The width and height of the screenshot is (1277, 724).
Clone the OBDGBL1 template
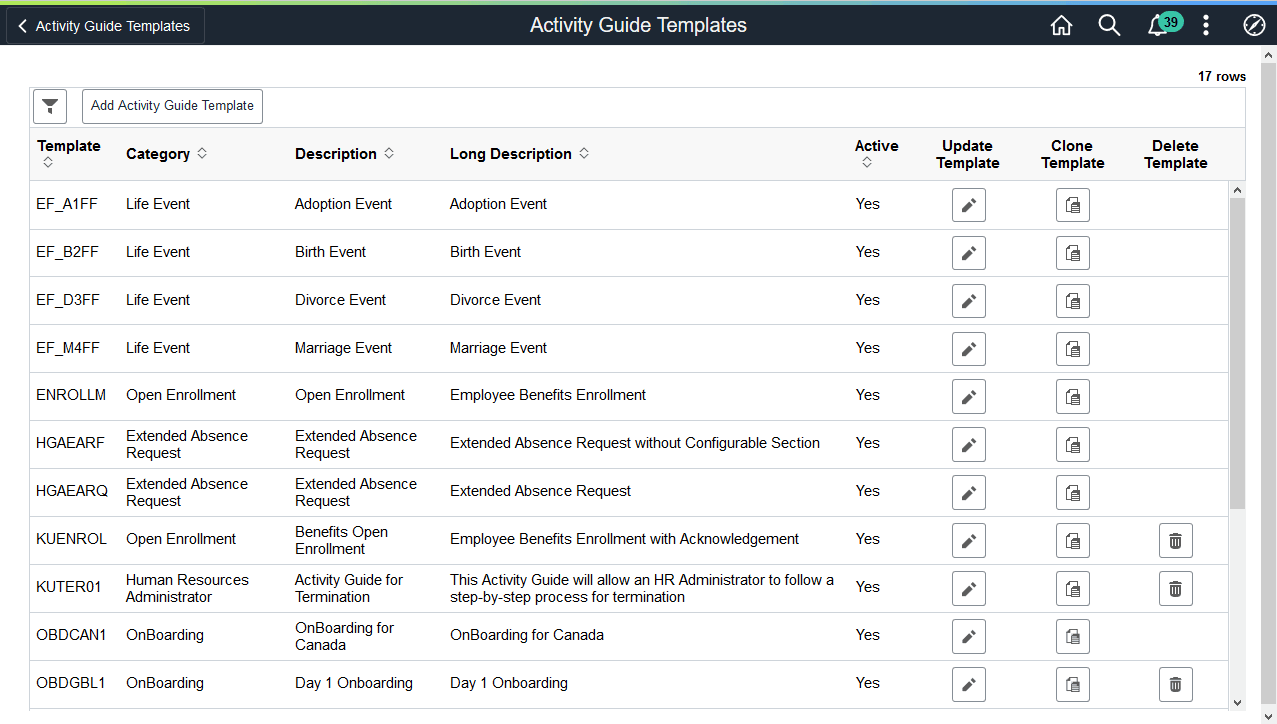1073,685
